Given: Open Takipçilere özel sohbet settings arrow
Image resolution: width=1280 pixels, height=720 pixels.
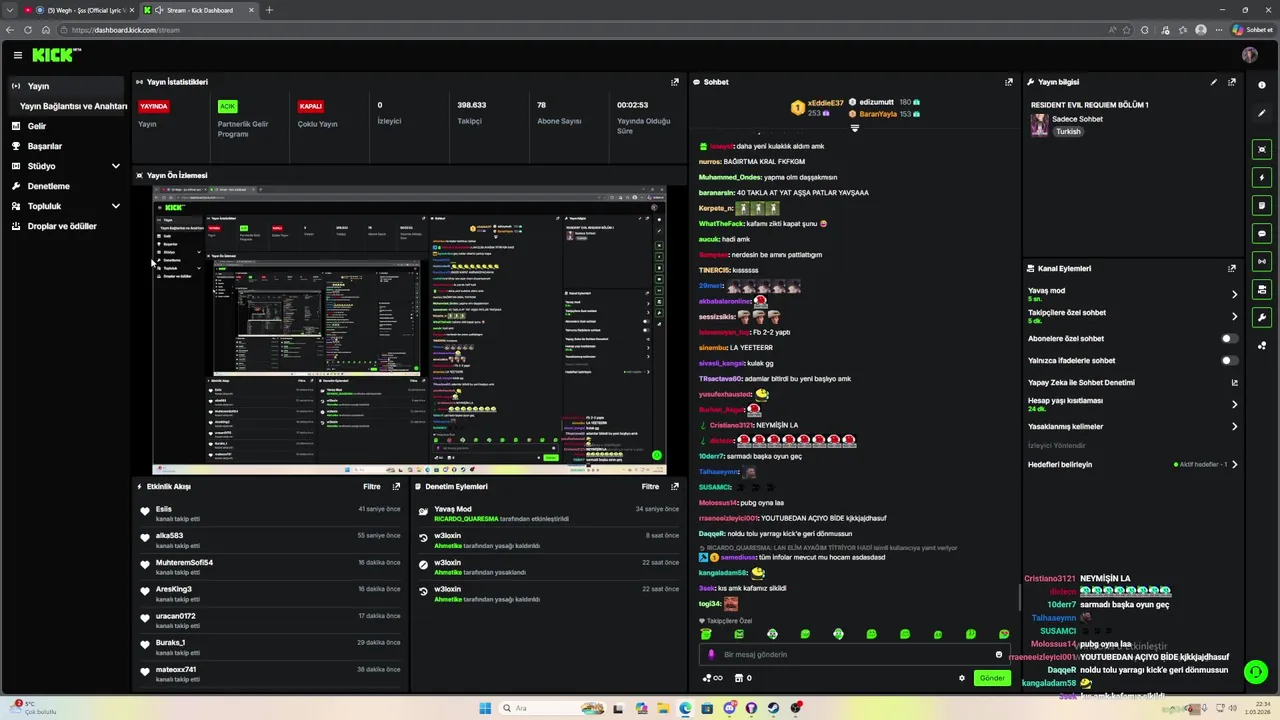Looking at the screenshot, I should 1234,316.
